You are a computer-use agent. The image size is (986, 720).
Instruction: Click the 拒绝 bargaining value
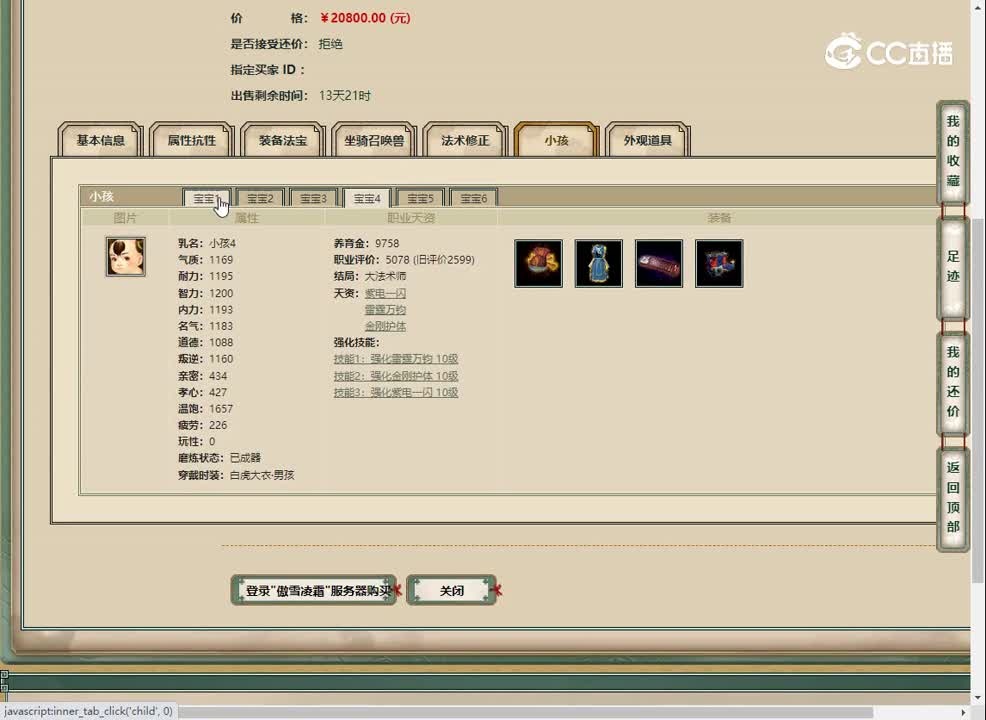click(331, 44)
